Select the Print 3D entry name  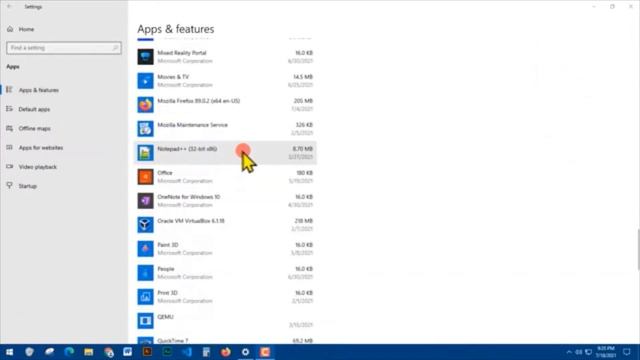(x=167, y=293)
